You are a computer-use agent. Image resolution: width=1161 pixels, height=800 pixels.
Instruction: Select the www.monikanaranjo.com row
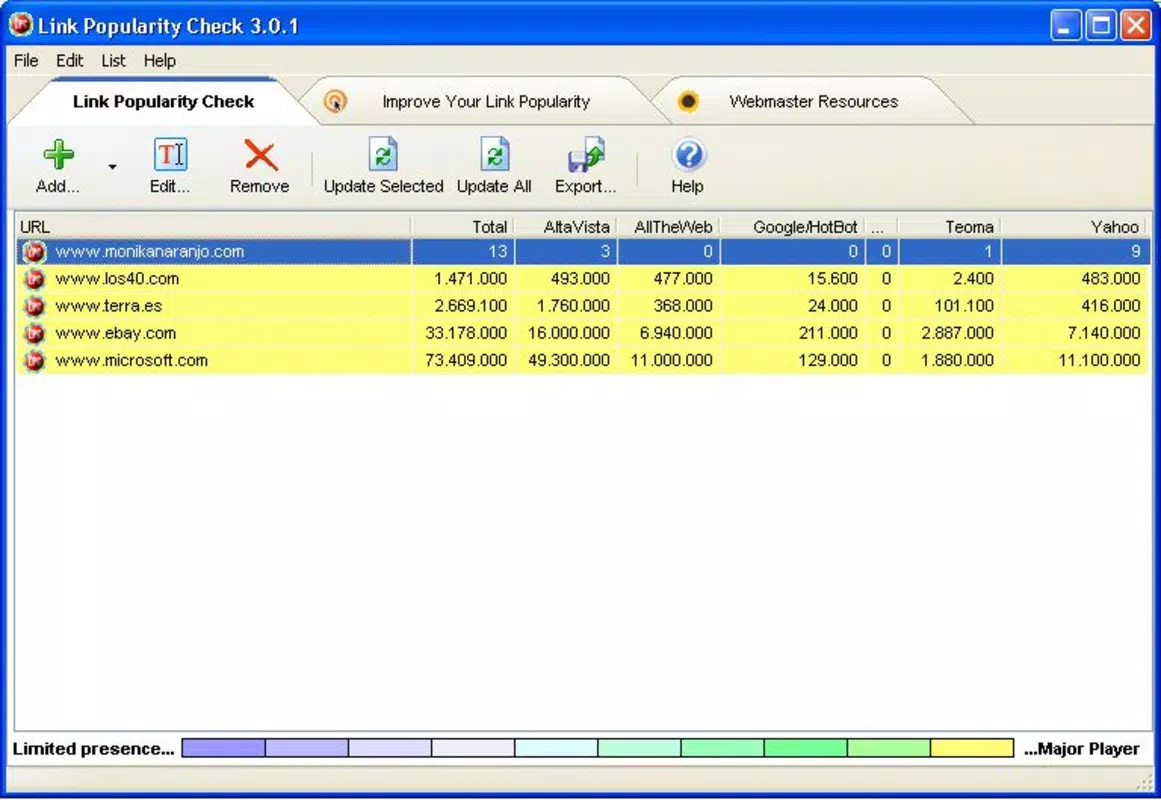(583, 252)
